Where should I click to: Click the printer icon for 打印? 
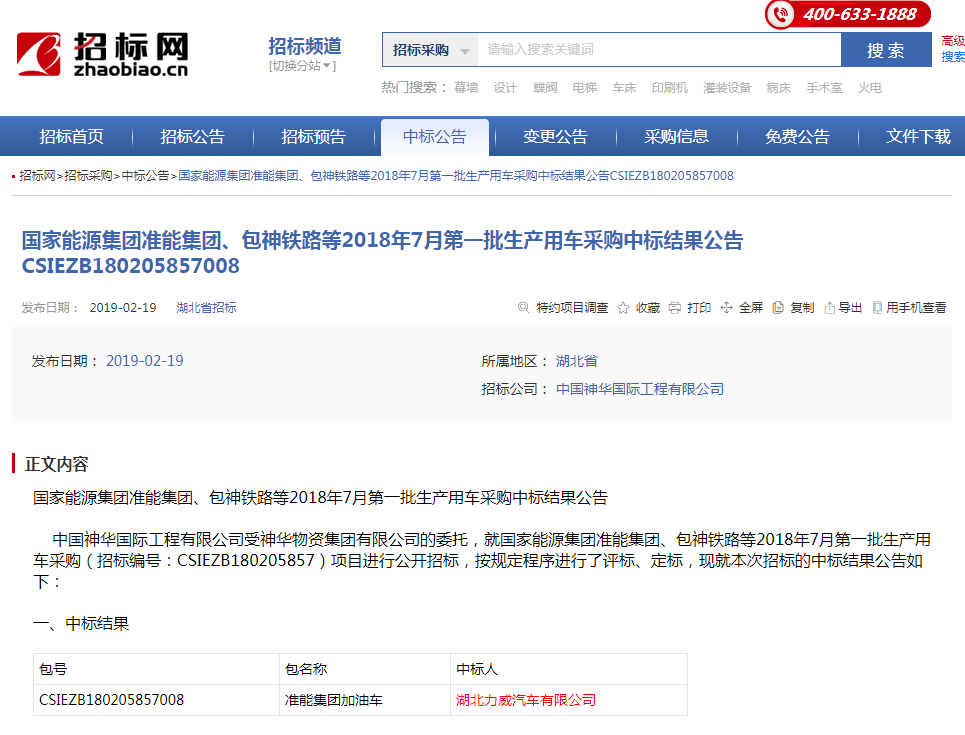click(675, 307)
